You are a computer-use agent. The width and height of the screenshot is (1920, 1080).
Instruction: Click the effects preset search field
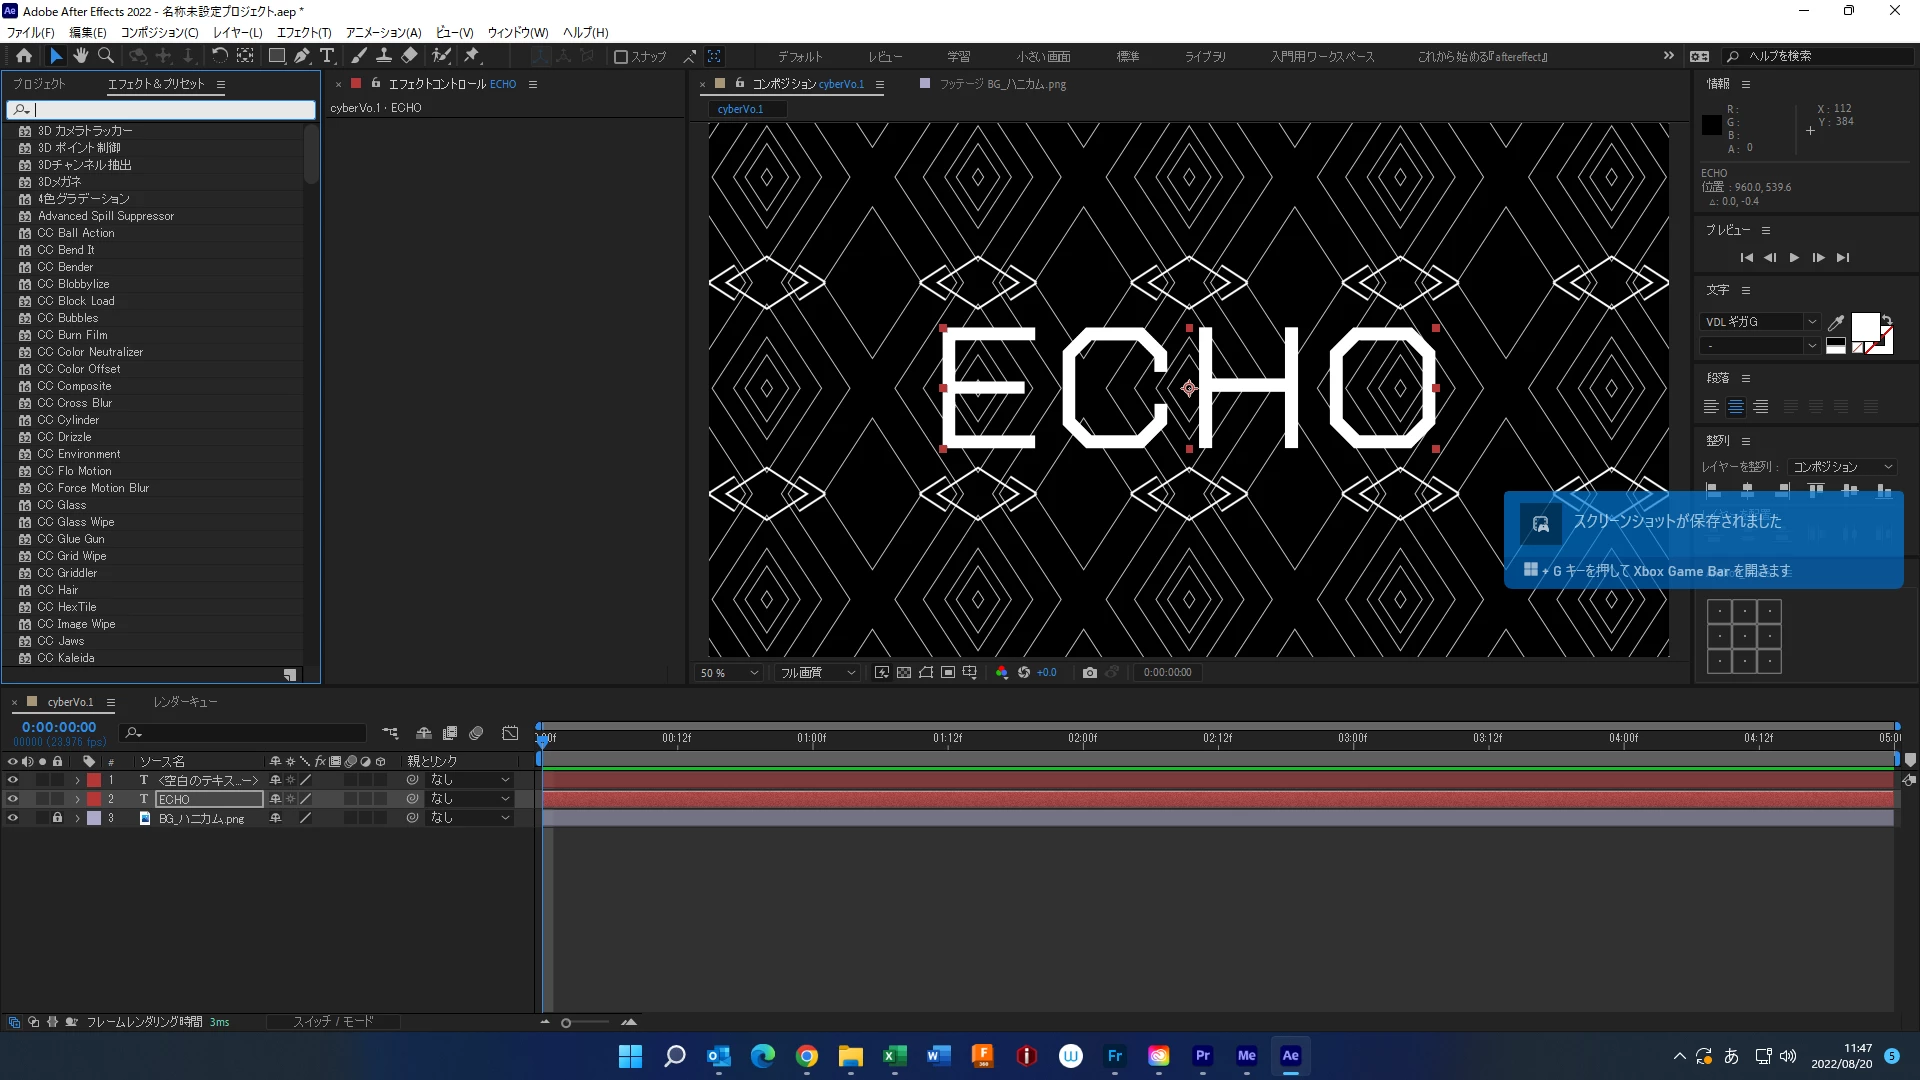170,110
